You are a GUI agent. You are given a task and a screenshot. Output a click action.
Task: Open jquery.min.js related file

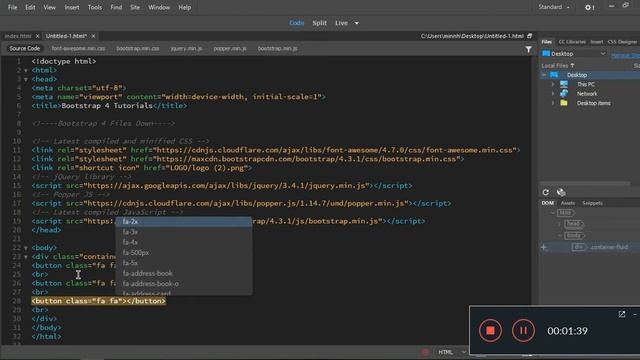(x=186, y=48)
